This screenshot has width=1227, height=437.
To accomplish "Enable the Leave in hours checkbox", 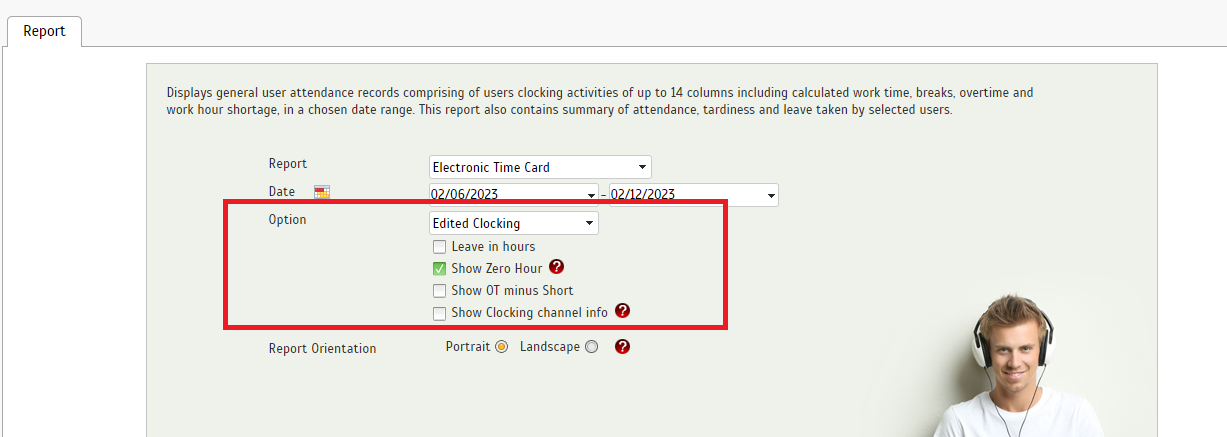I will [x=439, y=247].
